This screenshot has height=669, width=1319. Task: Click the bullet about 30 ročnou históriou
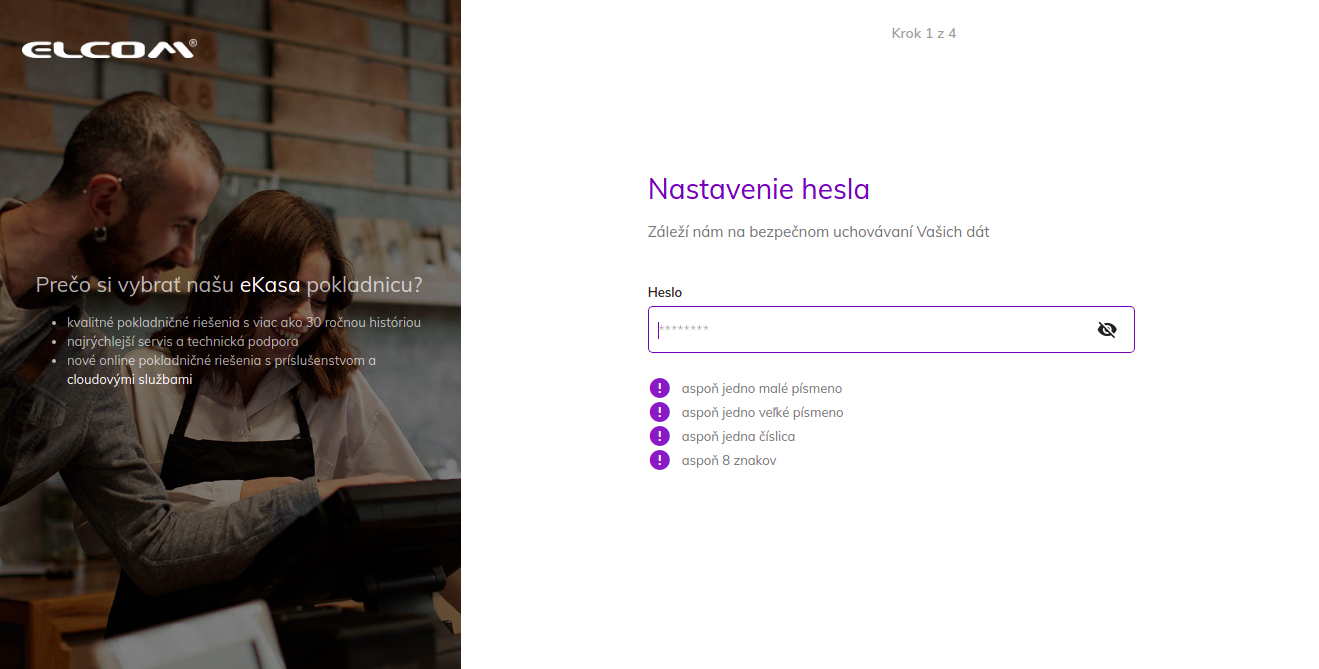[244, 322]
